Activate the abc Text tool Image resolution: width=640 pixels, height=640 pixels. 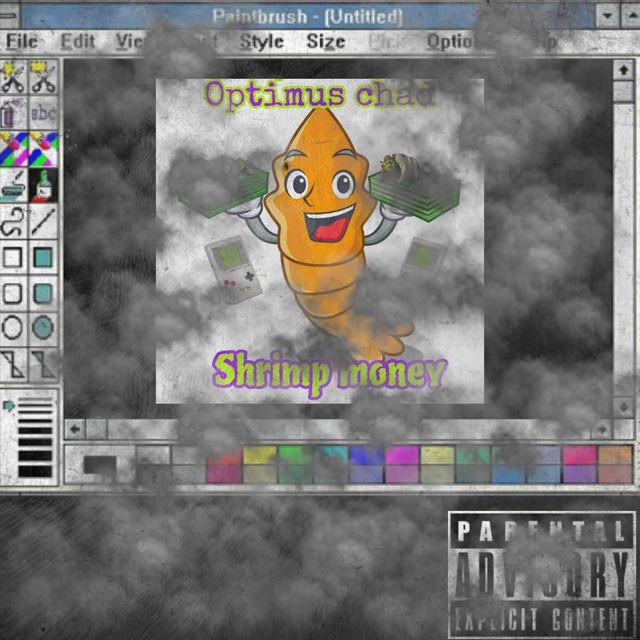coord(43,113)
